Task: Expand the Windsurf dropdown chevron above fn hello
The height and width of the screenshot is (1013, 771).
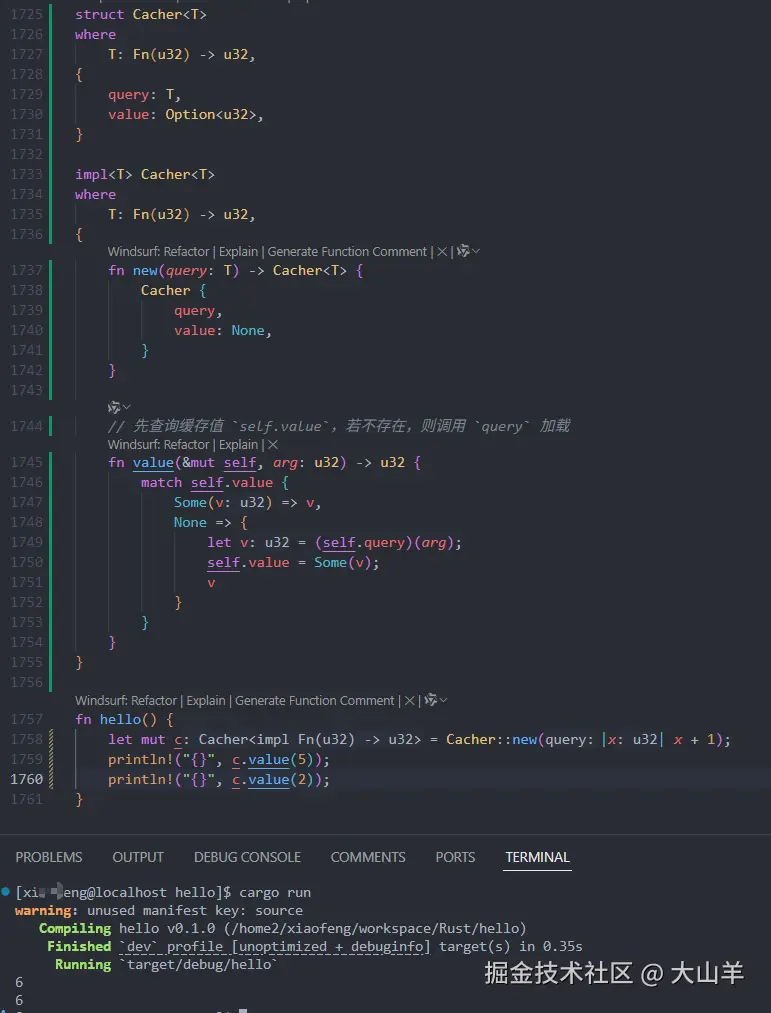Action: (x=443, y=701)
